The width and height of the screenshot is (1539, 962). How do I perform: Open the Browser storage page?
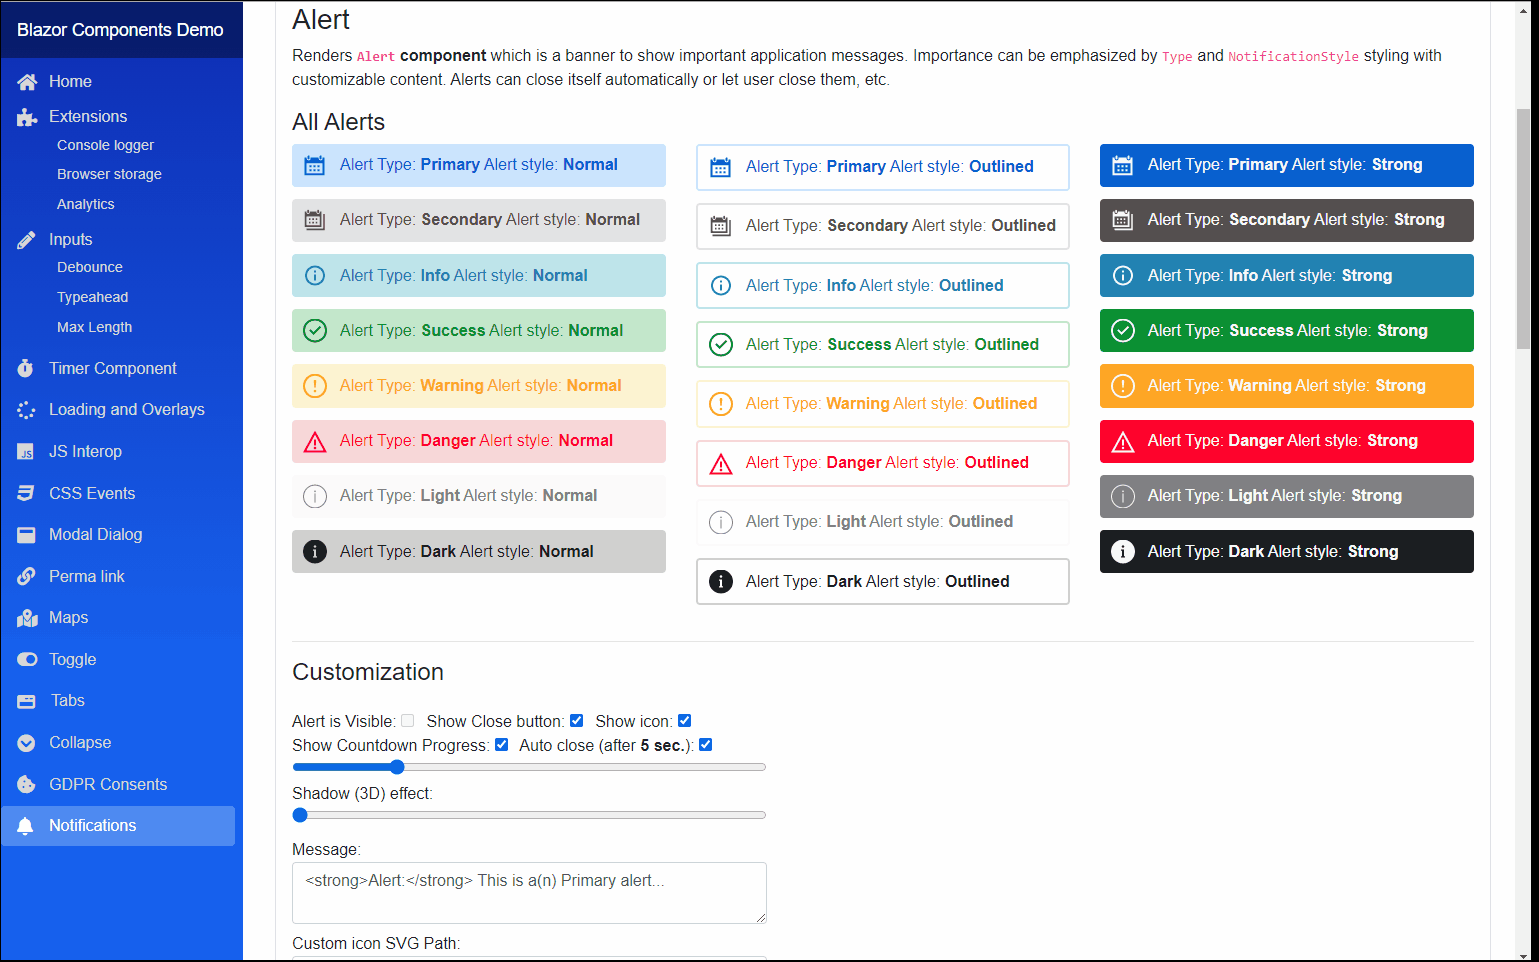click(x=109, y=173)
